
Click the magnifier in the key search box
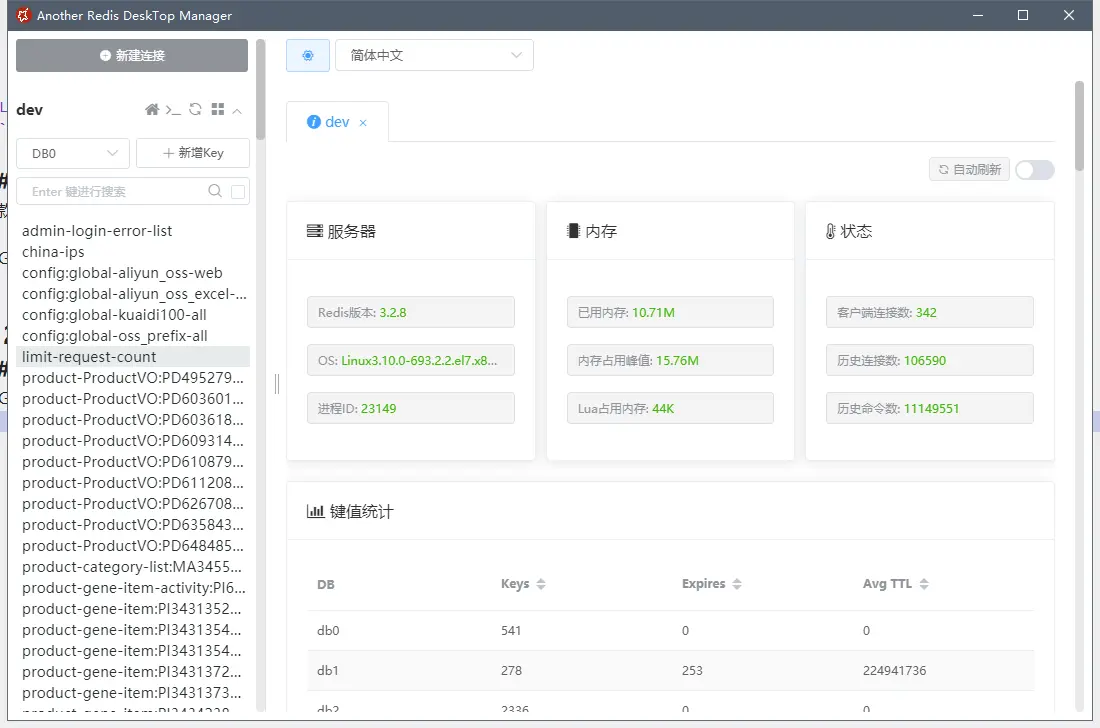click(215, 191)
